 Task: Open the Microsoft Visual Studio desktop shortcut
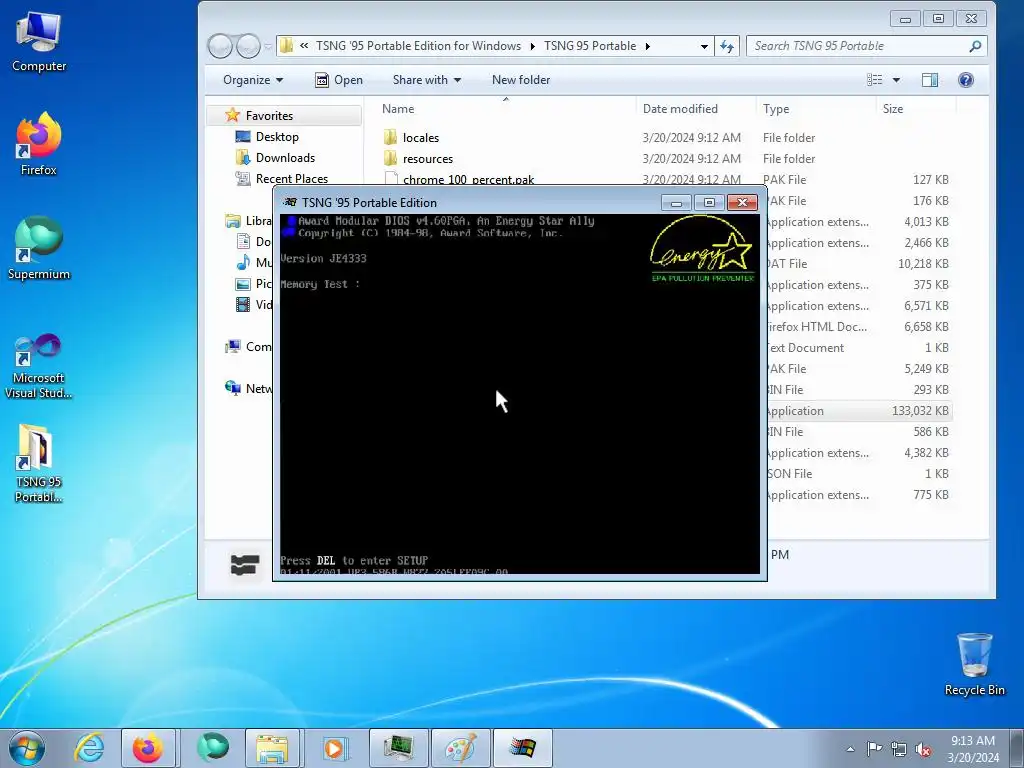[39, 366]
